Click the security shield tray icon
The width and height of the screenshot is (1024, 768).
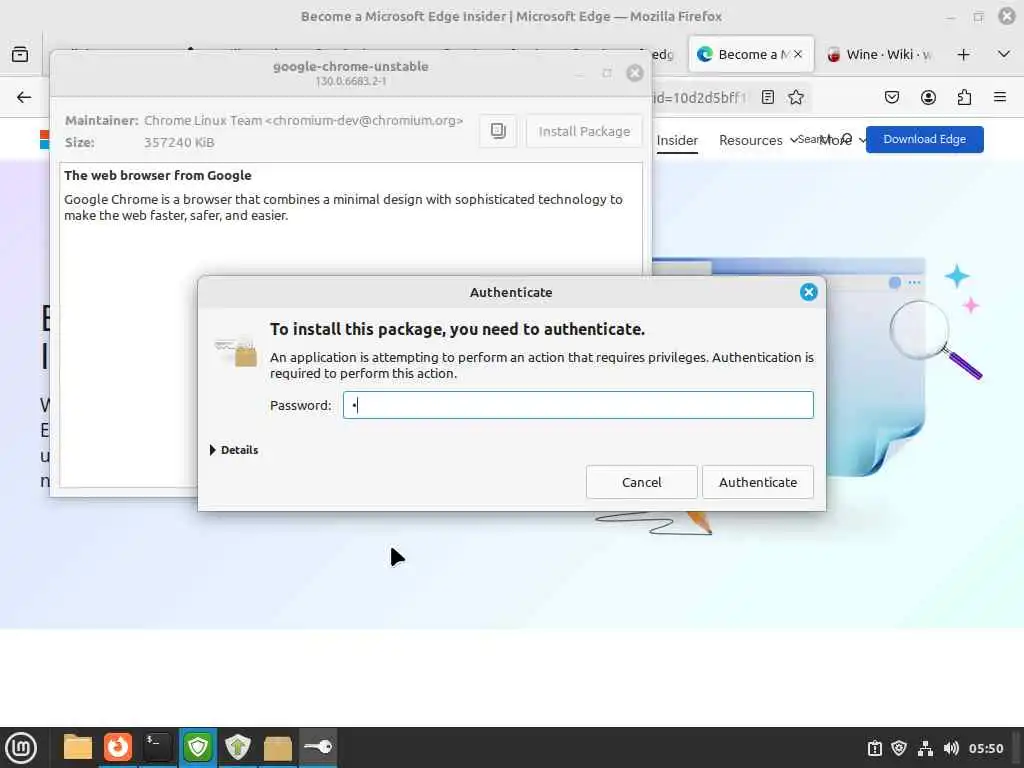pyautogui.click(x=899, y=748)
